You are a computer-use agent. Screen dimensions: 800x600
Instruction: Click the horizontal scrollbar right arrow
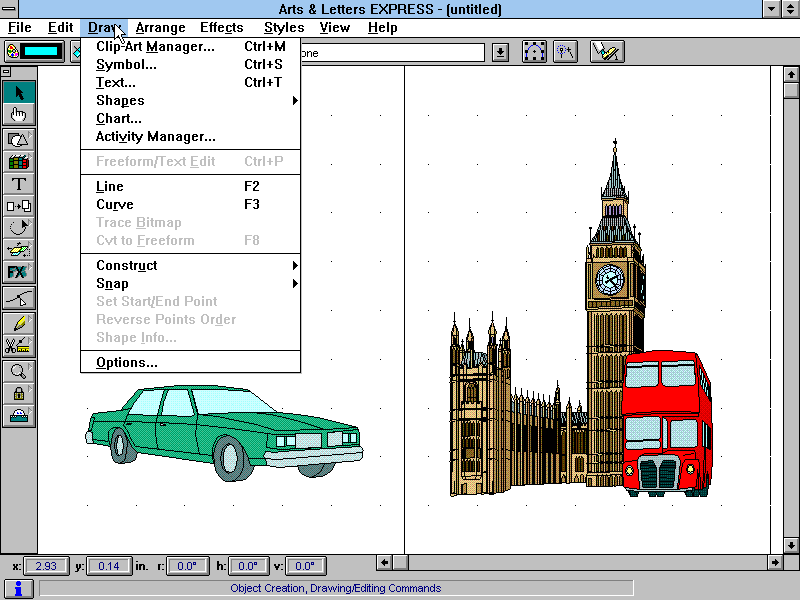coord(774,563)
